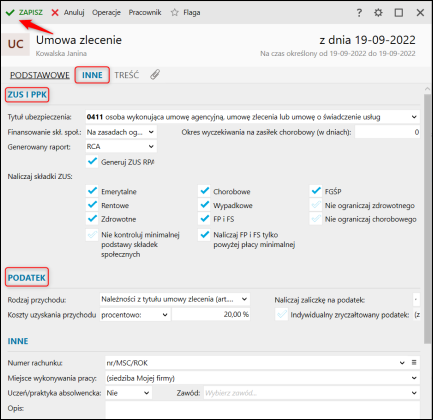The image size is (433, 420).
Task: Switch to the INNE tab
Action: click(92, 75)
